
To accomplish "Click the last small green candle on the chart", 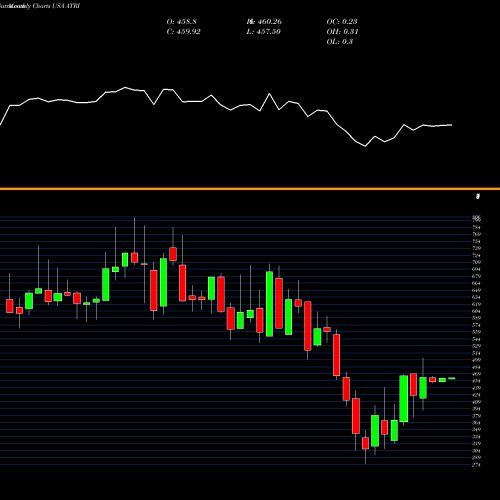I will point(452,378).
